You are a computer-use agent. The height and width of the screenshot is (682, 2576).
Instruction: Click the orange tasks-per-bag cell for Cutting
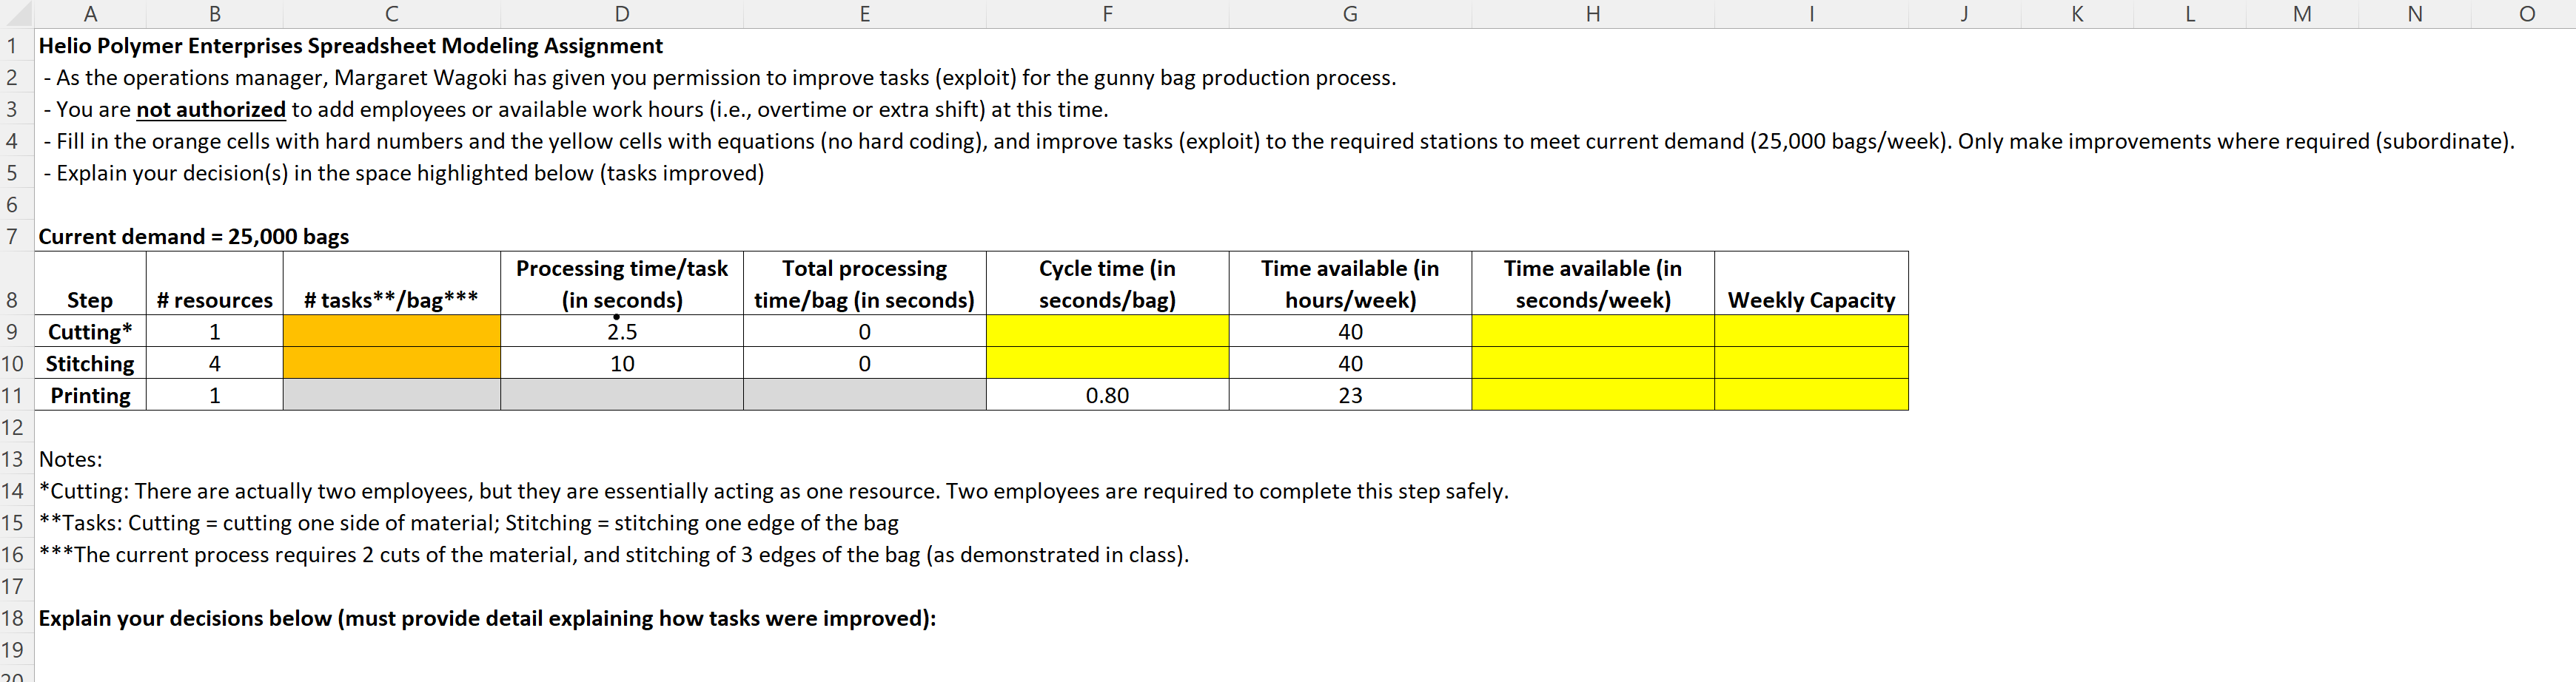(x=391, y=331)
